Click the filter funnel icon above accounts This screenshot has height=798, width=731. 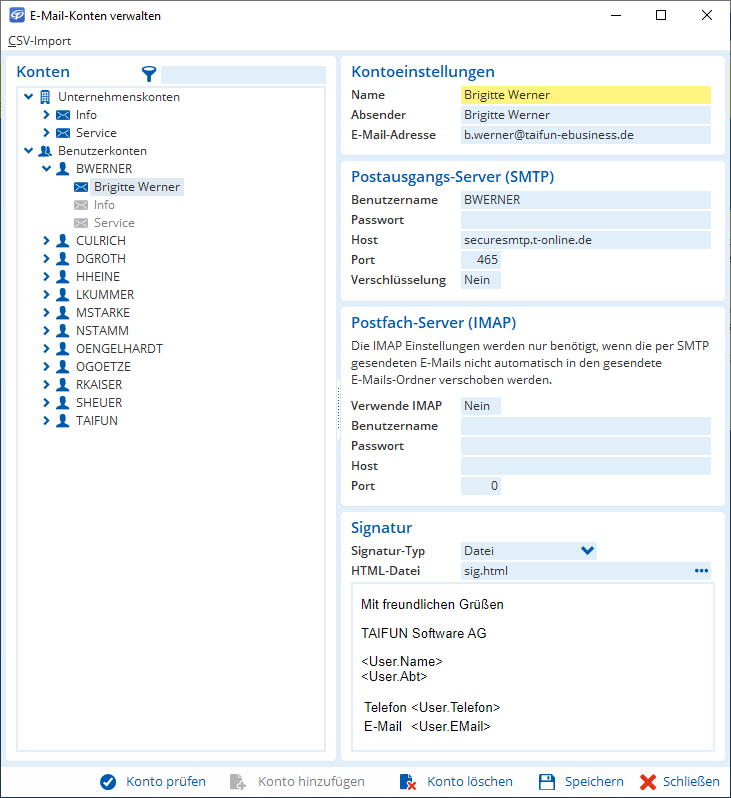pyautogui.click(x=149, y=73)
